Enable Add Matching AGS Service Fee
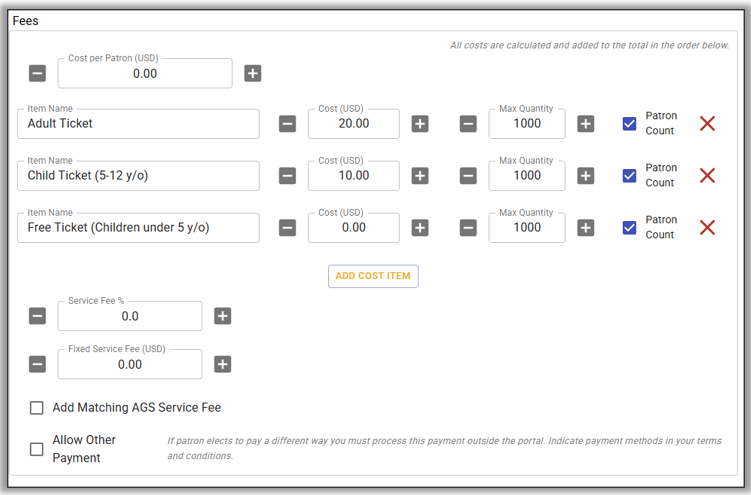Viewport: 751px width, 495px height. pyautogui.click(x=37, y=408)
